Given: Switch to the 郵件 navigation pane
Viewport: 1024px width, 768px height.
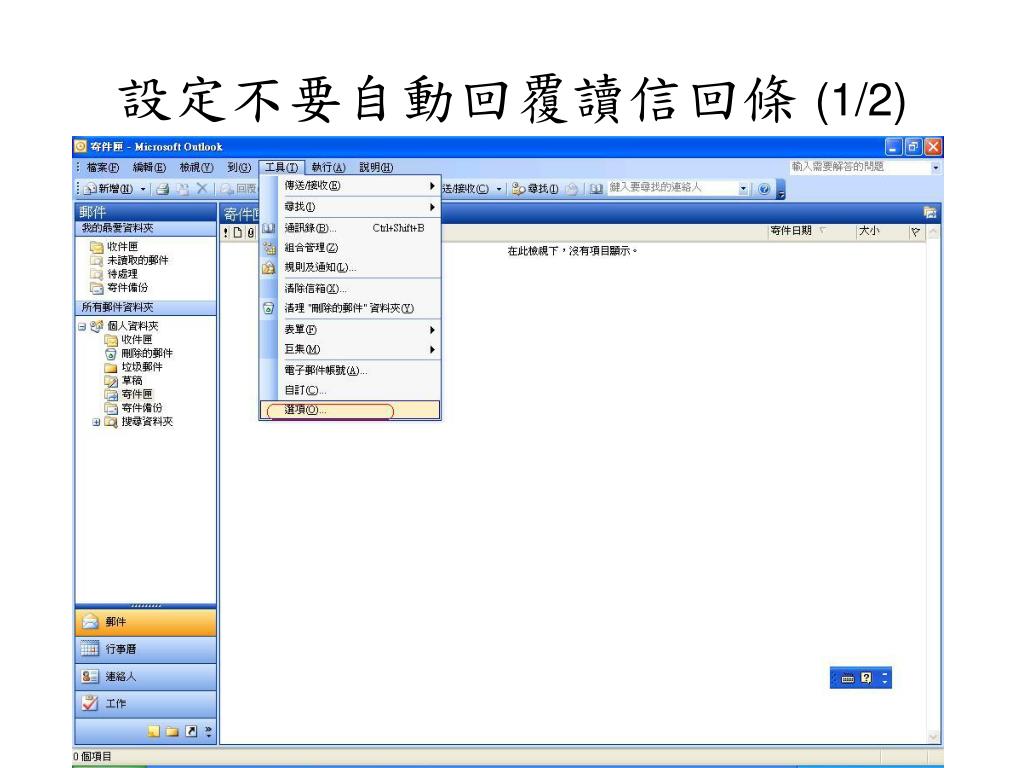Looking at the screenshot, I should [146, 622].
